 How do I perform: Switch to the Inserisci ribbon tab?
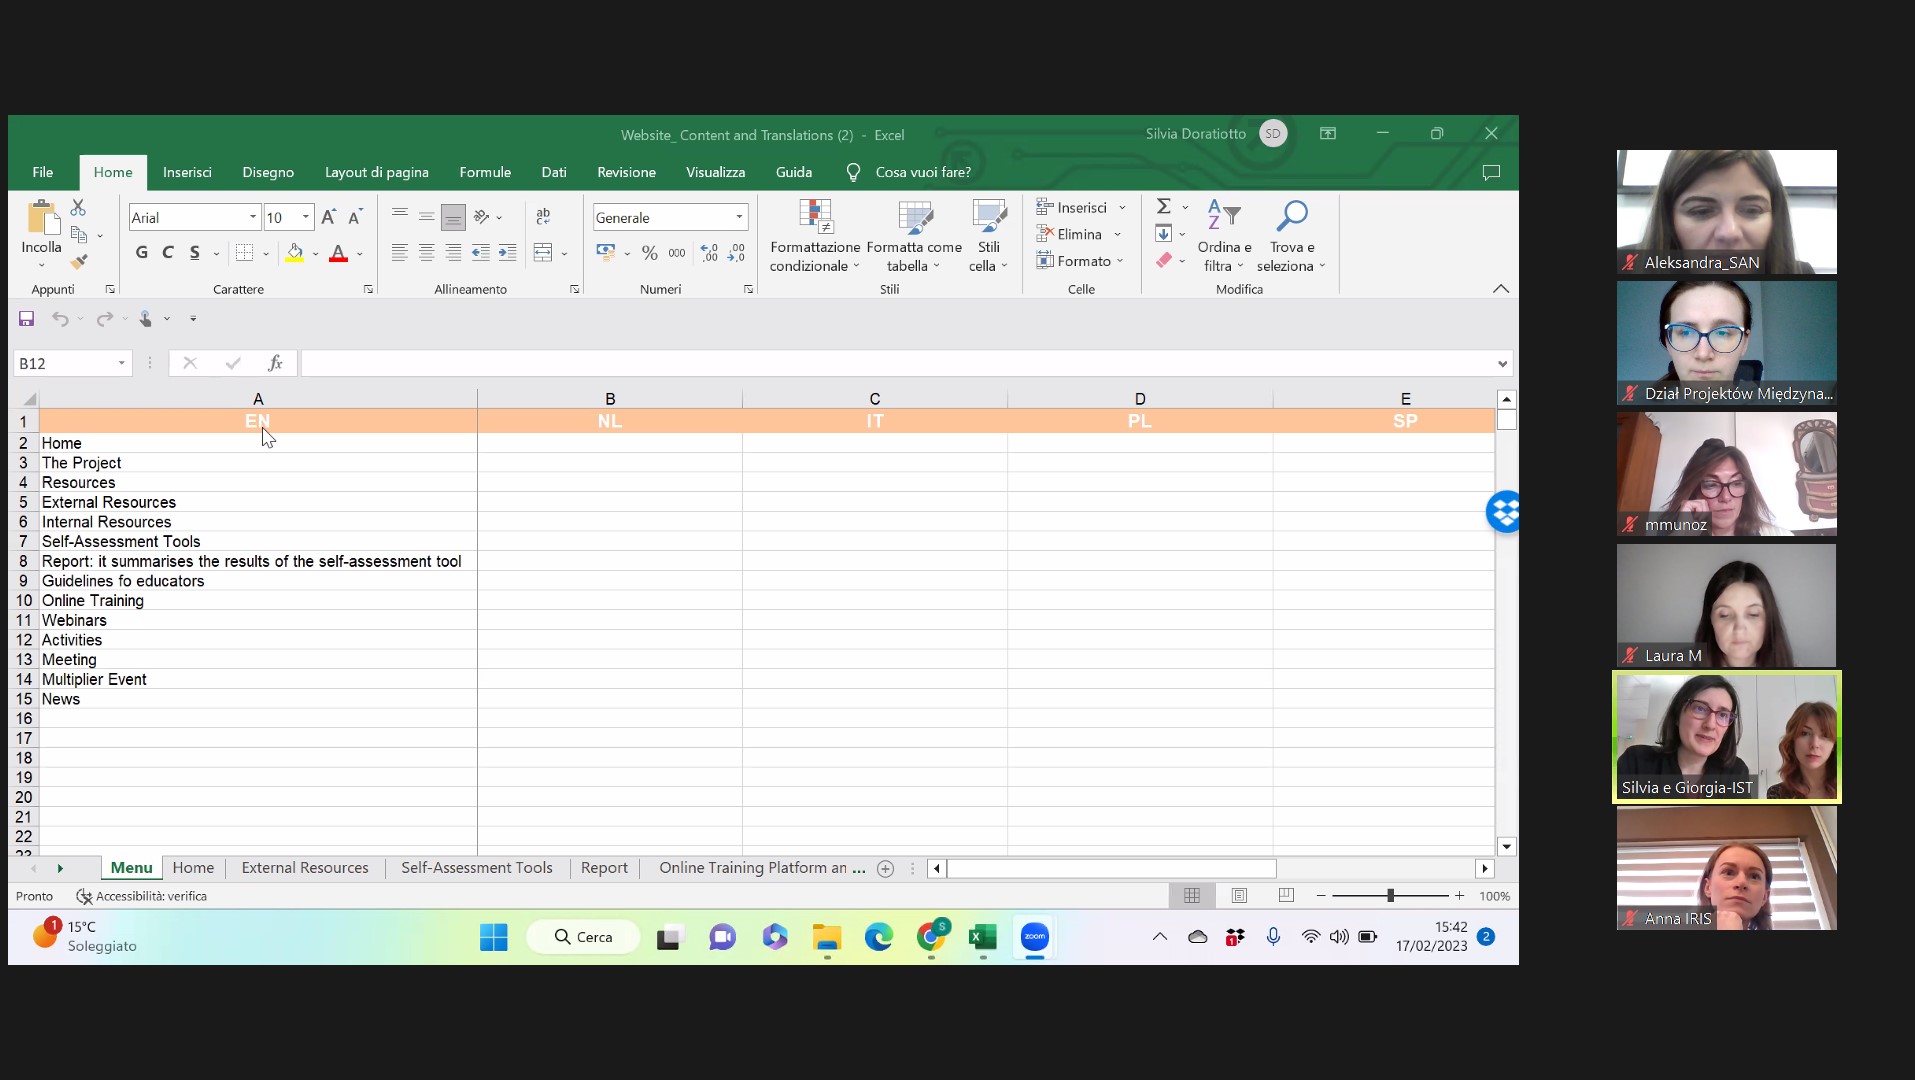tap(187, 172)
